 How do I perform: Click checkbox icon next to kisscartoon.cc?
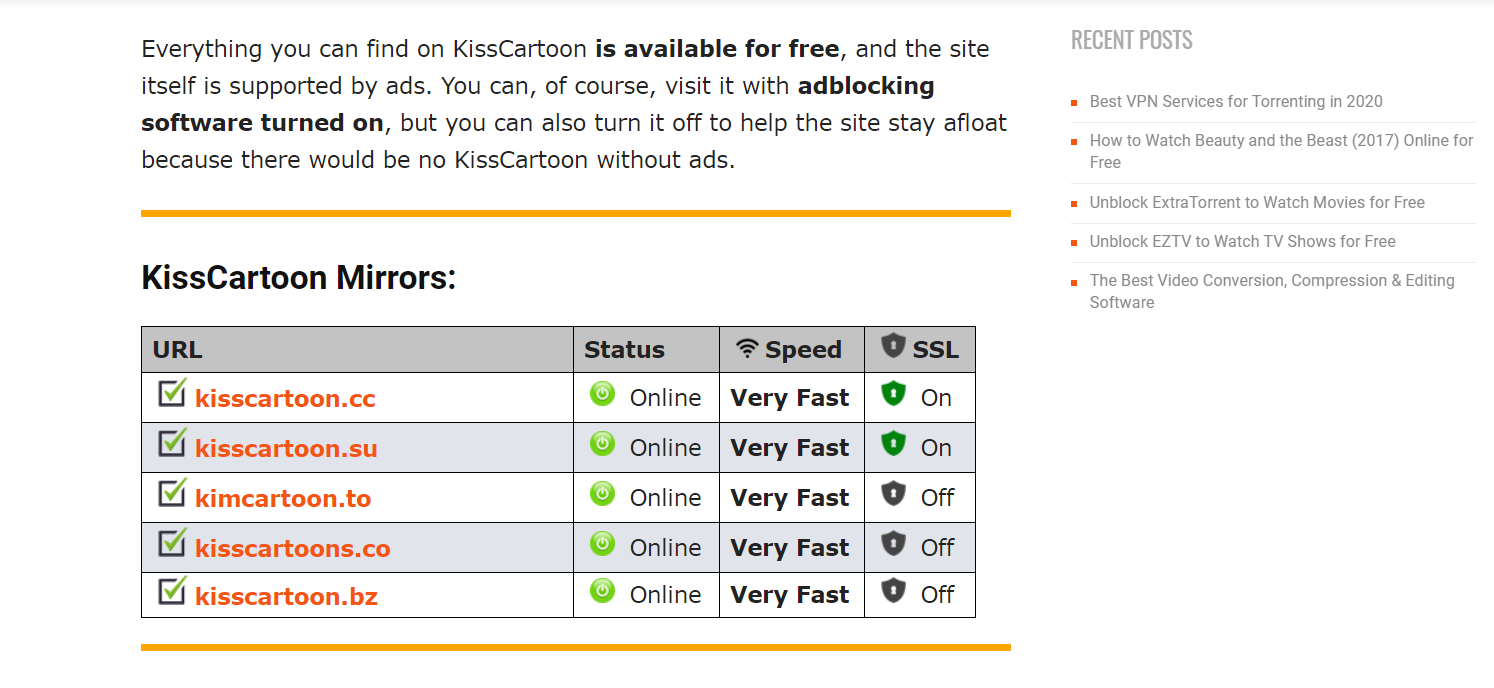coord(172,392)
